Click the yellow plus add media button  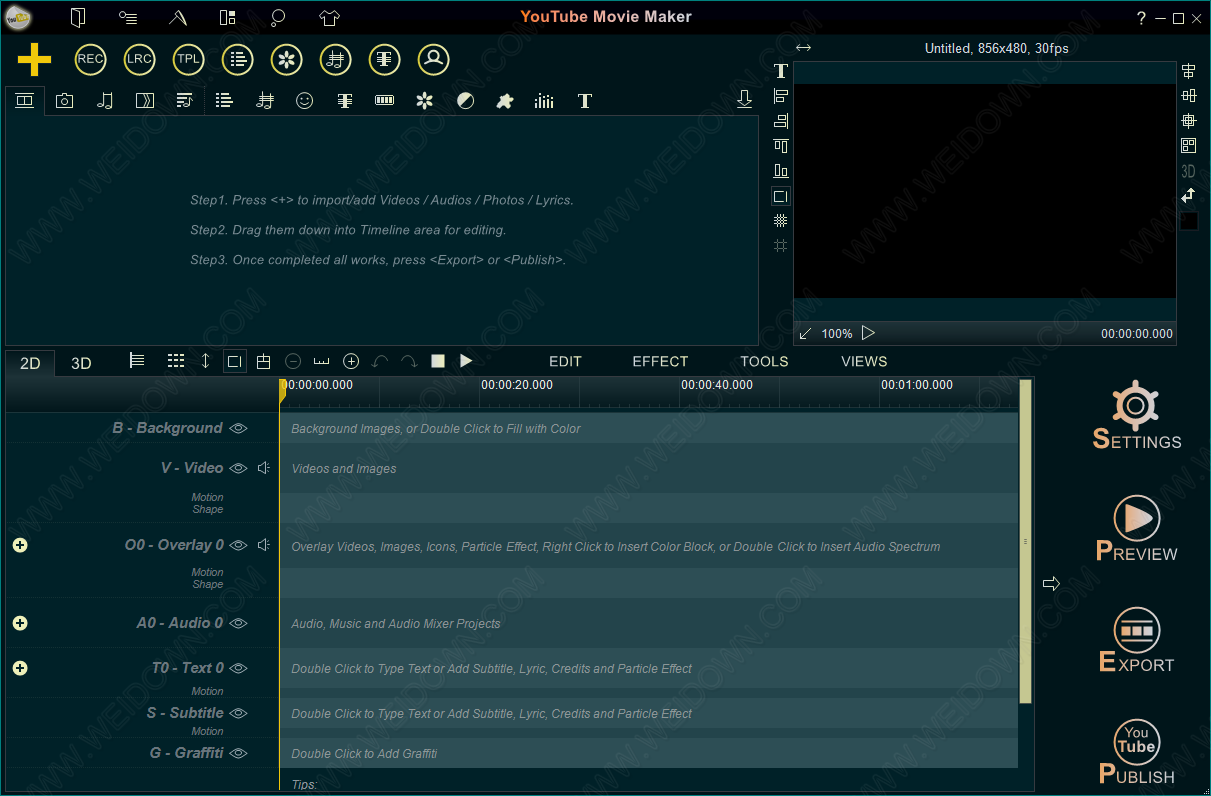34,60
